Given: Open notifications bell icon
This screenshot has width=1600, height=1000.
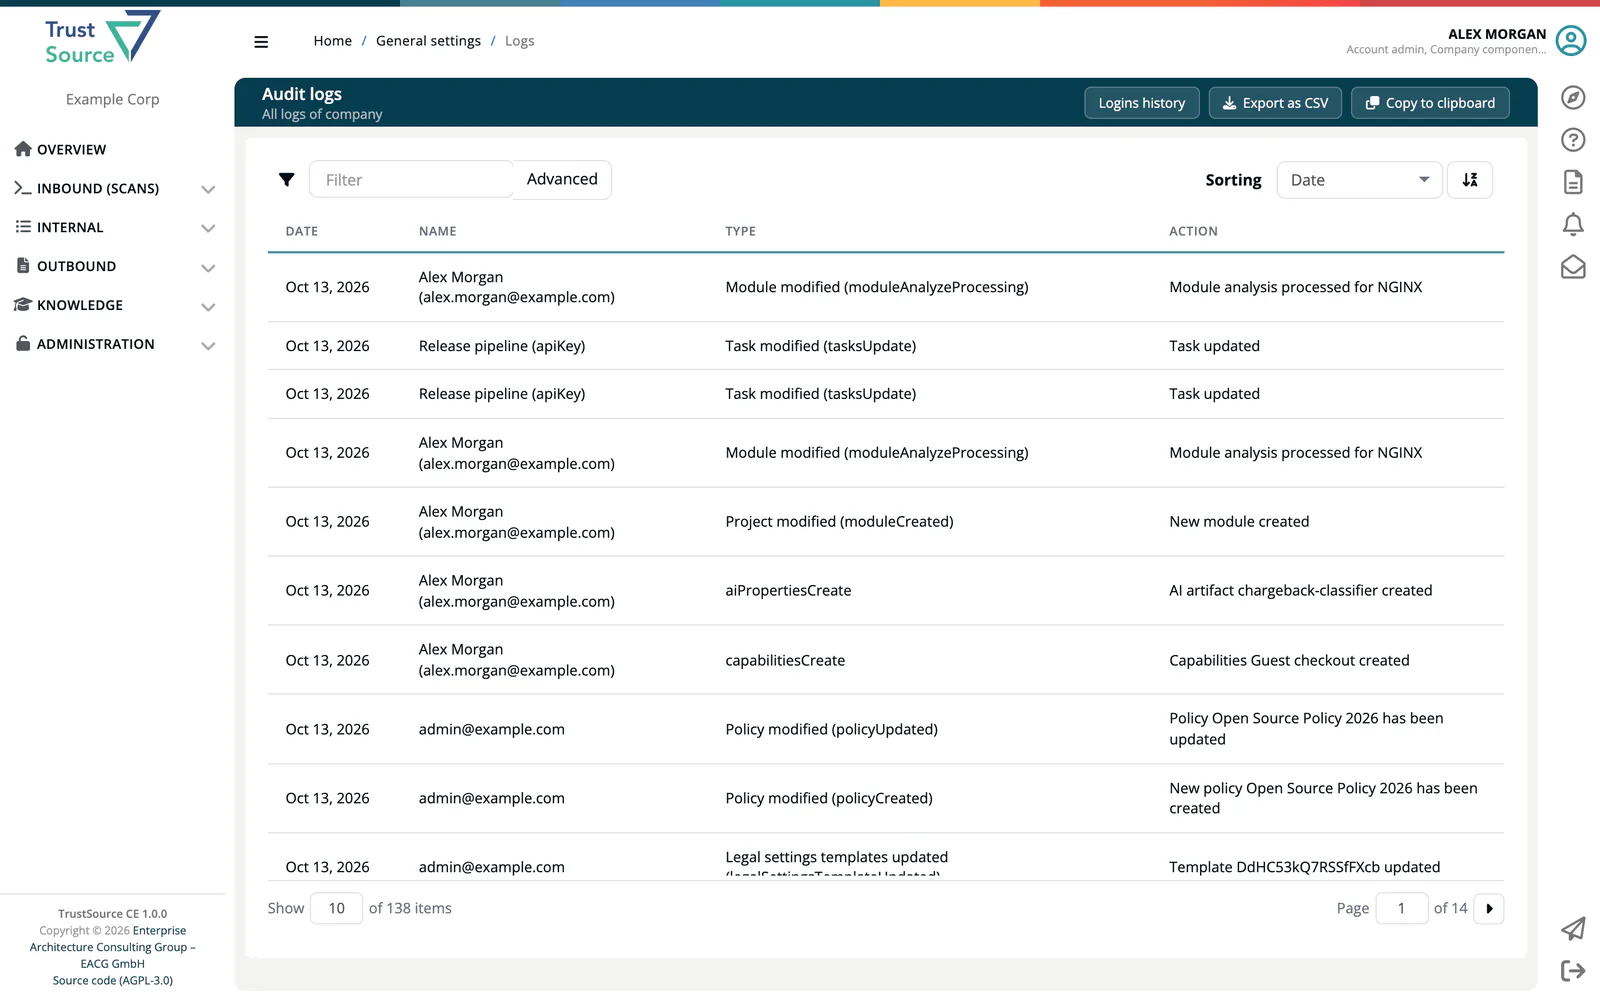Looking at the screenshot, I should click(1573, 224).
